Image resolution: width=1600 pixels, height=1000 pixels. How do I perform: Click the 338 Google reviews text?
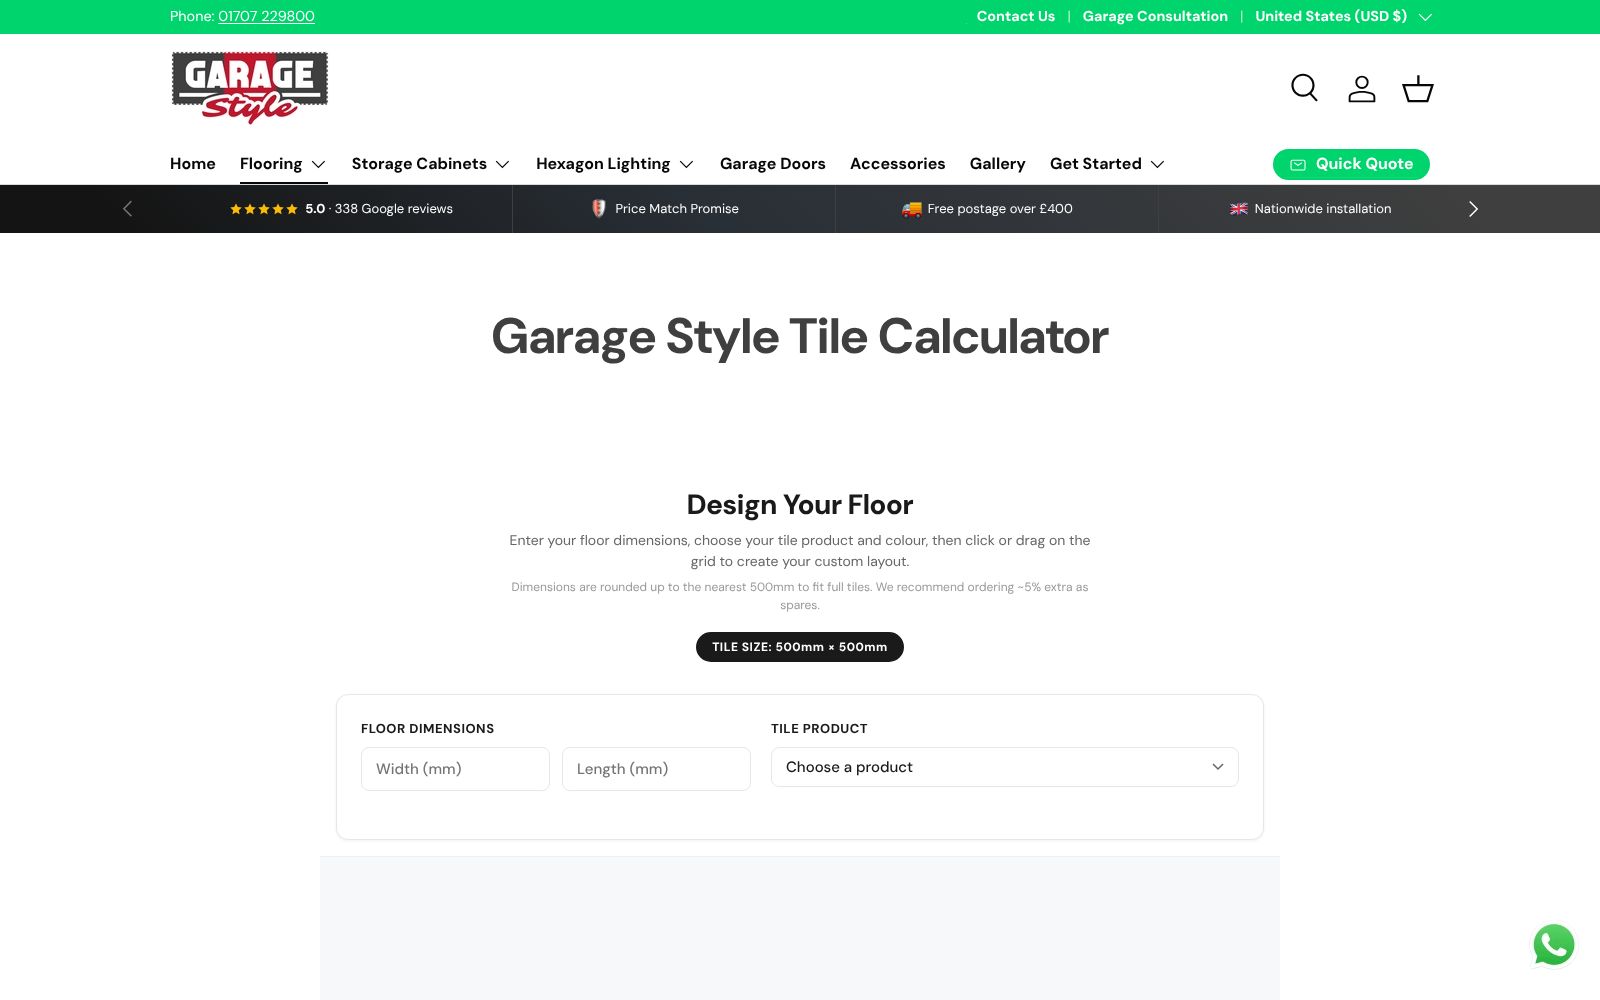[393, 209]
